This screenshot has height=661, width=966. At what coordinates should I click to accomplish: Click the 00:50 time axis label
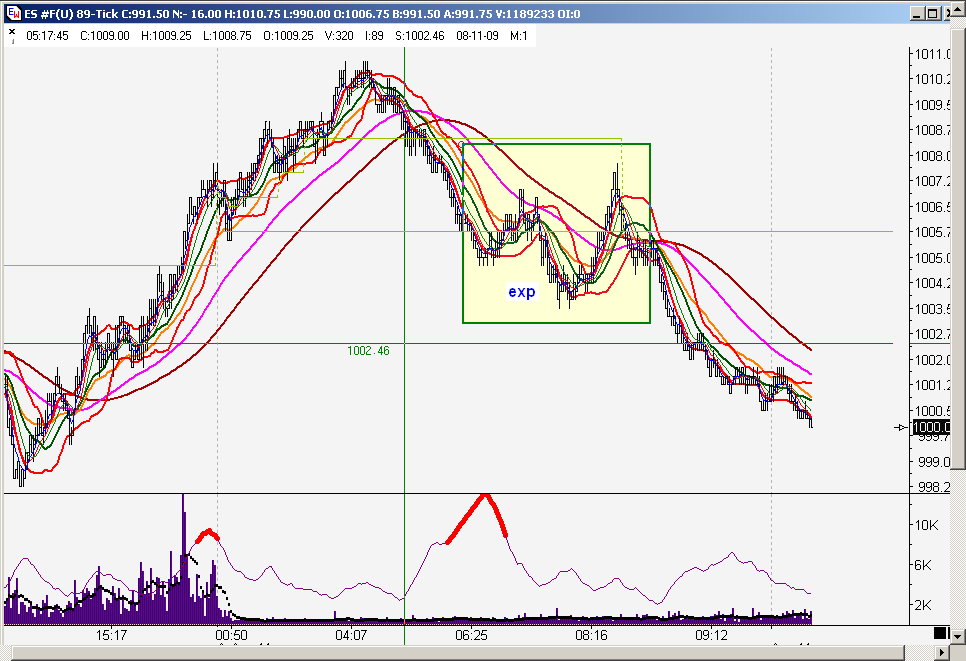pos(231,635)
